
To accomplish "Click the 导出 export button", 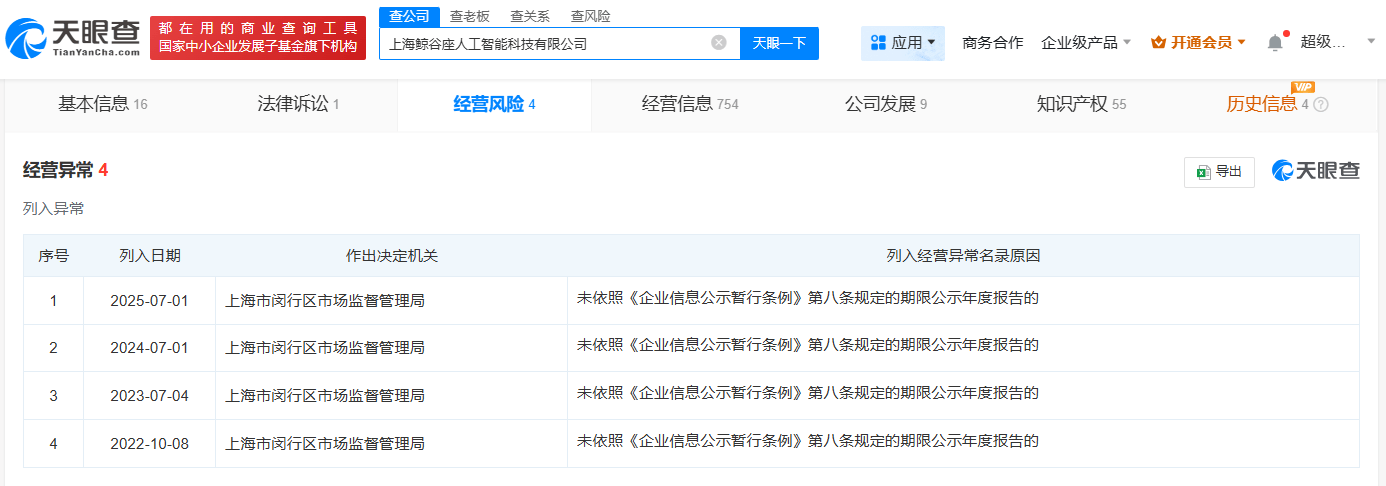I will coord(1219,172).
